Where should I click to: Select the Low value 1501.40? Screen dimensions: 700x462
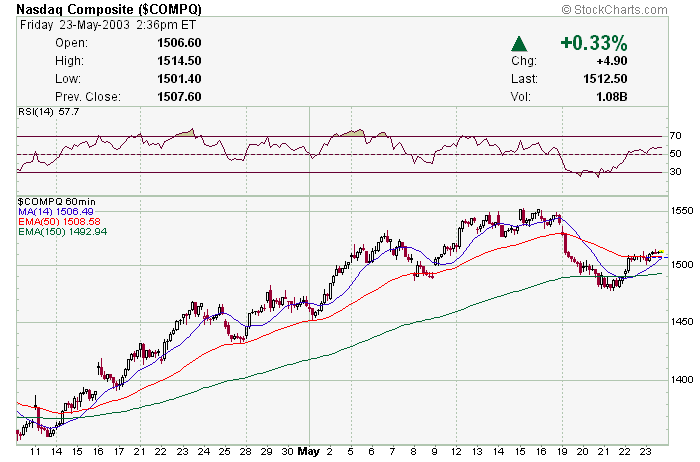[x=179, y=79]
